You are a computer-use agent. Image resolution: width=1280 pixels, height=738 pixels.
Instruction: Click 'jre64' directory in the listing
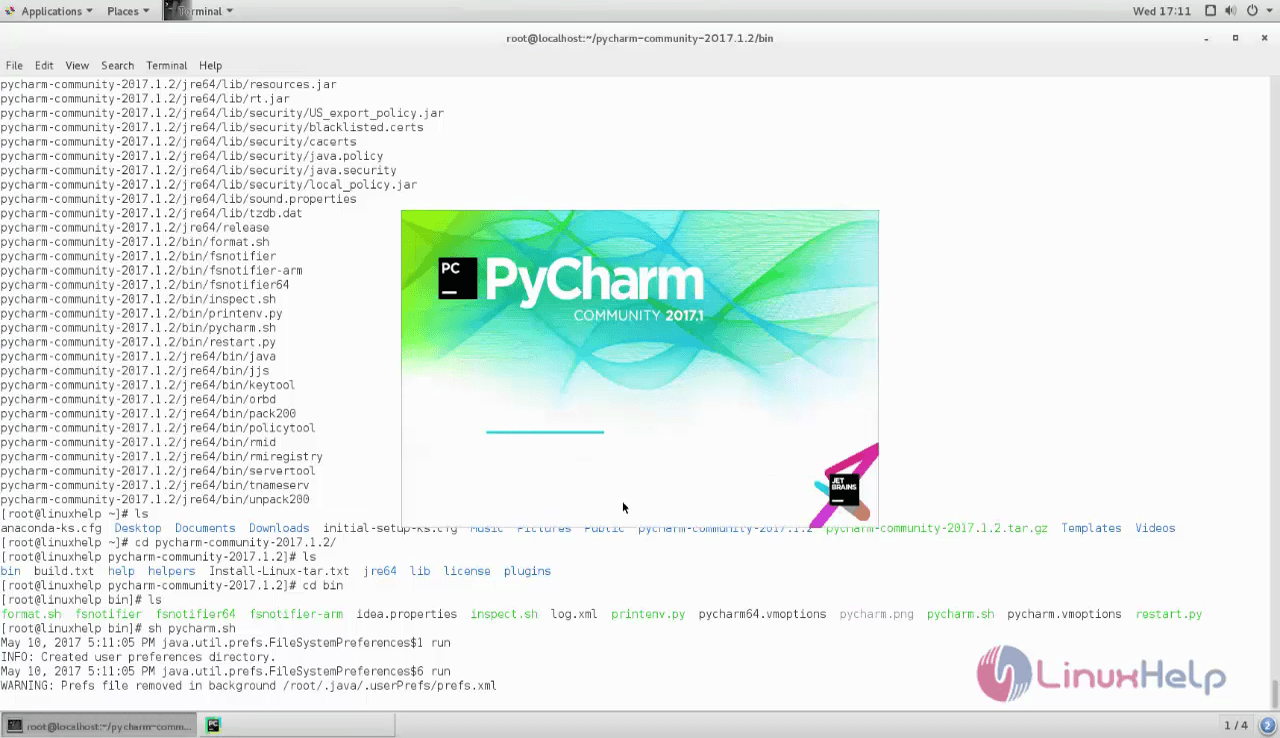(x=380, y=571)
